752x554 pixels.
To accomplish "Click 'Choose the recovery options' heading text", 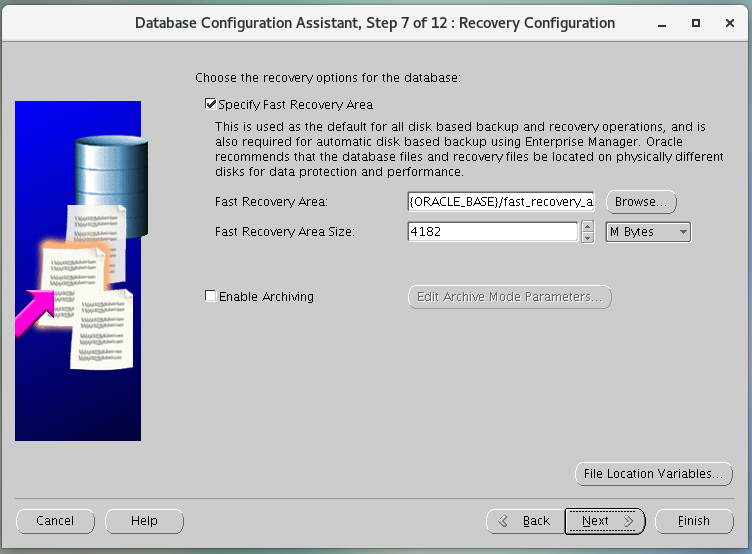I will tap(328, 78).
